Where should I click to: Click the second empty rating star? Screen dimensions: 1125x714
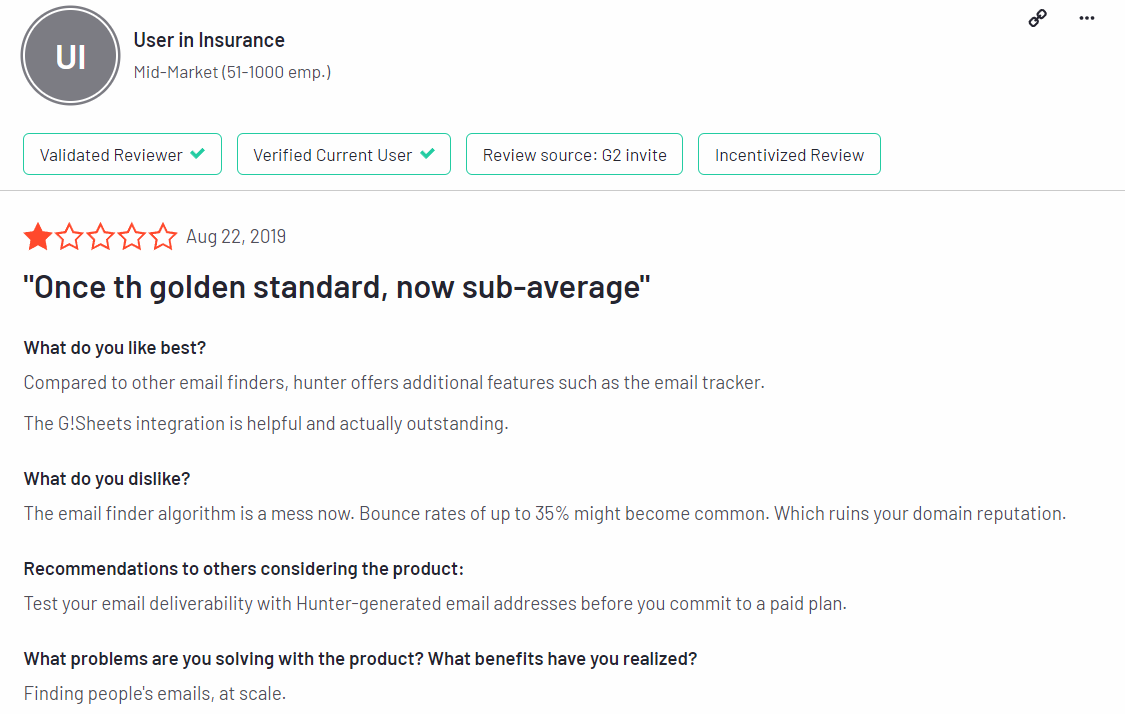(70, 237)
